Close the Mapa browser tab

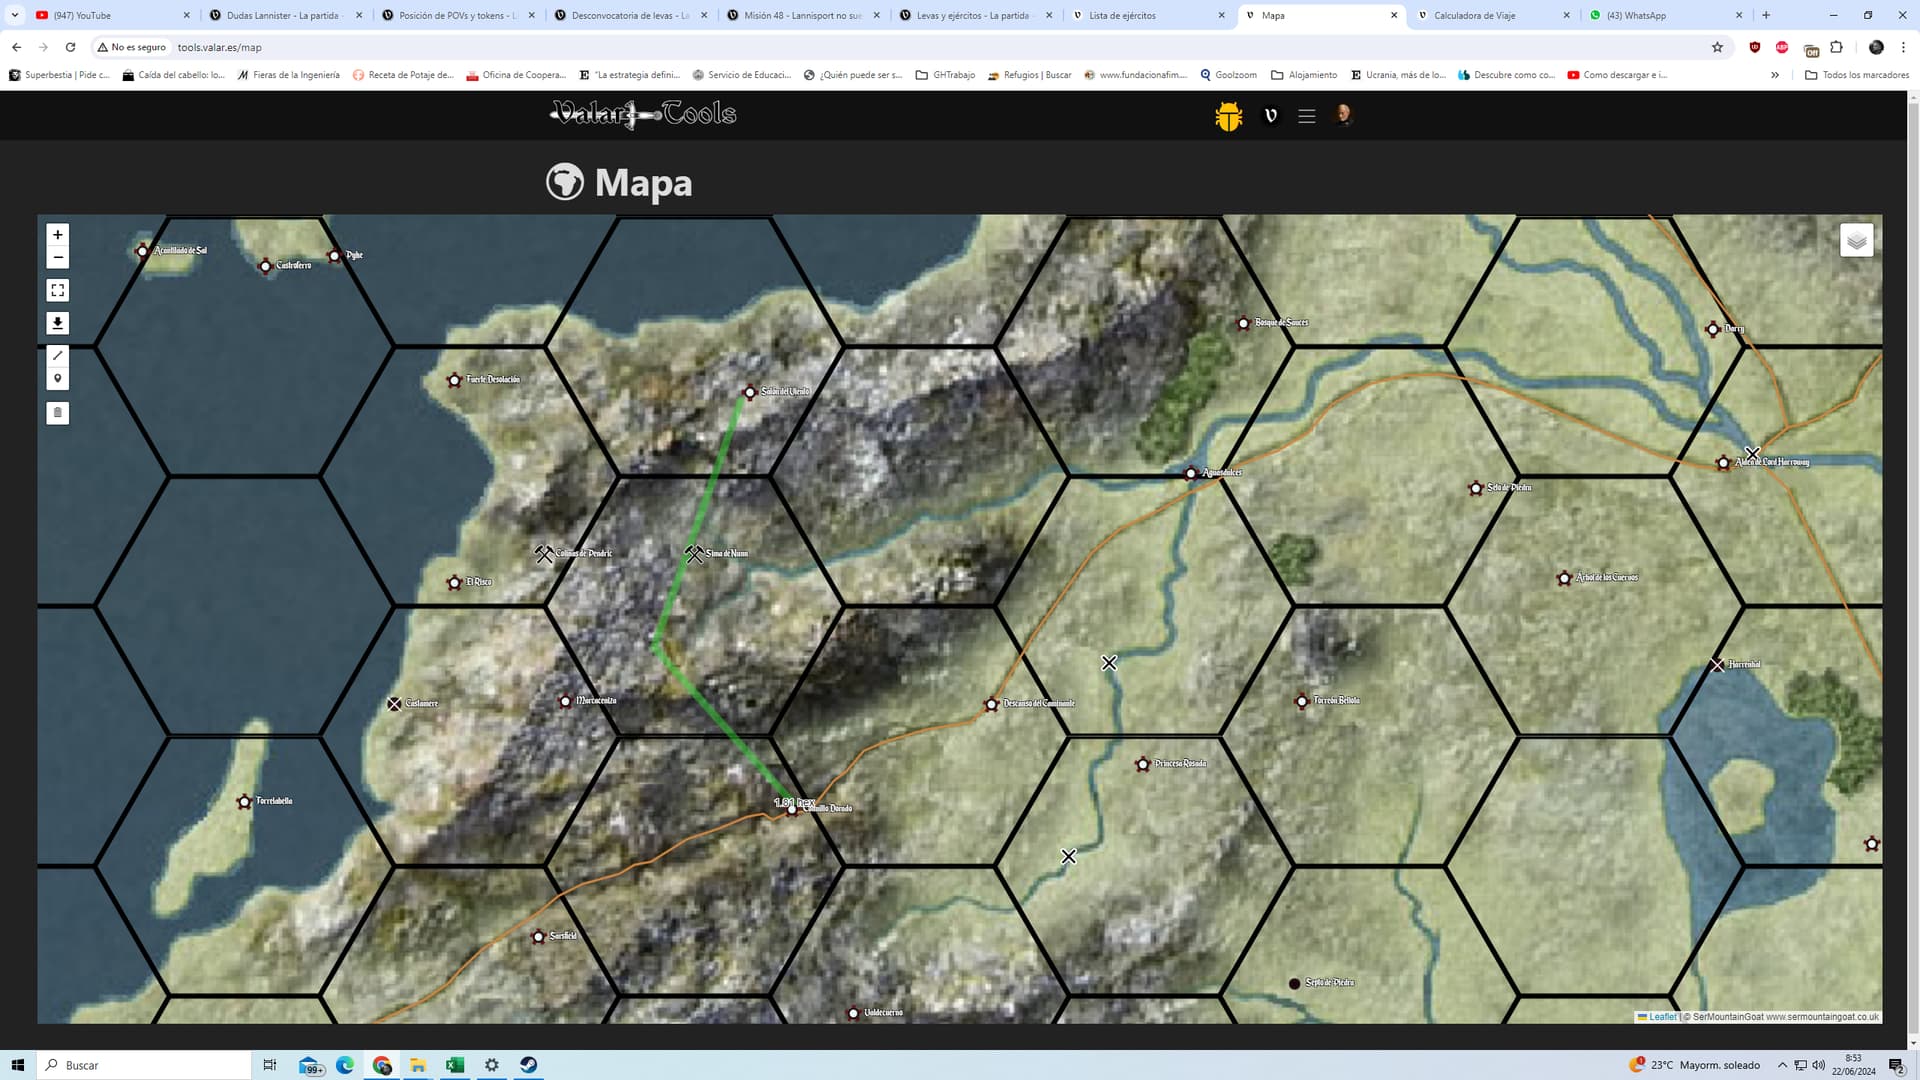pos(1394,15)
